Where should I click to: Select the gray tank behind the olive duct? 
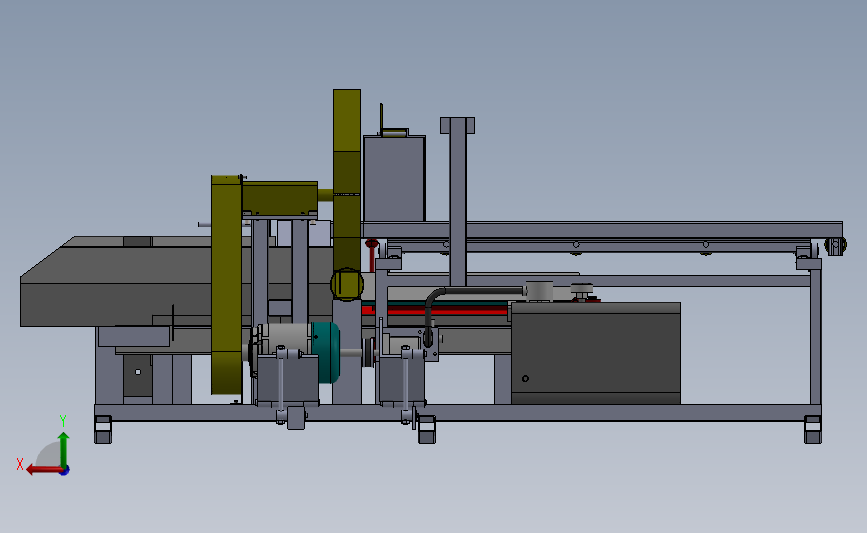(x=394, y=178)
